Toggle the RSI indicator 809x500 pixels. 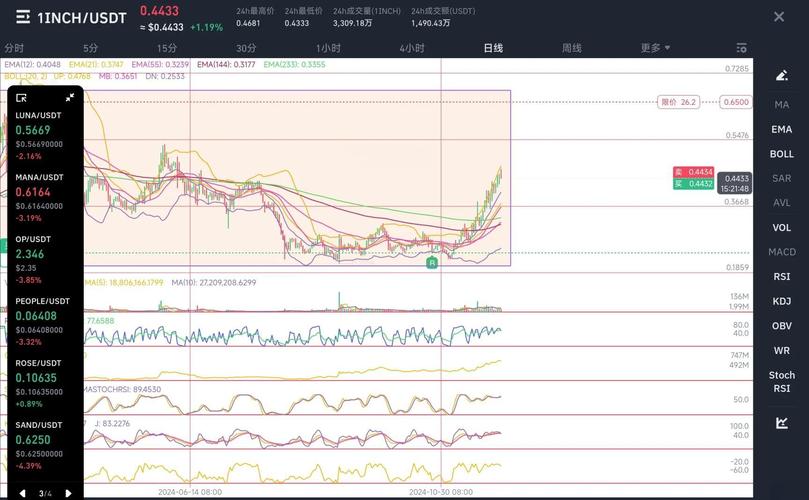tap(782, 277)
